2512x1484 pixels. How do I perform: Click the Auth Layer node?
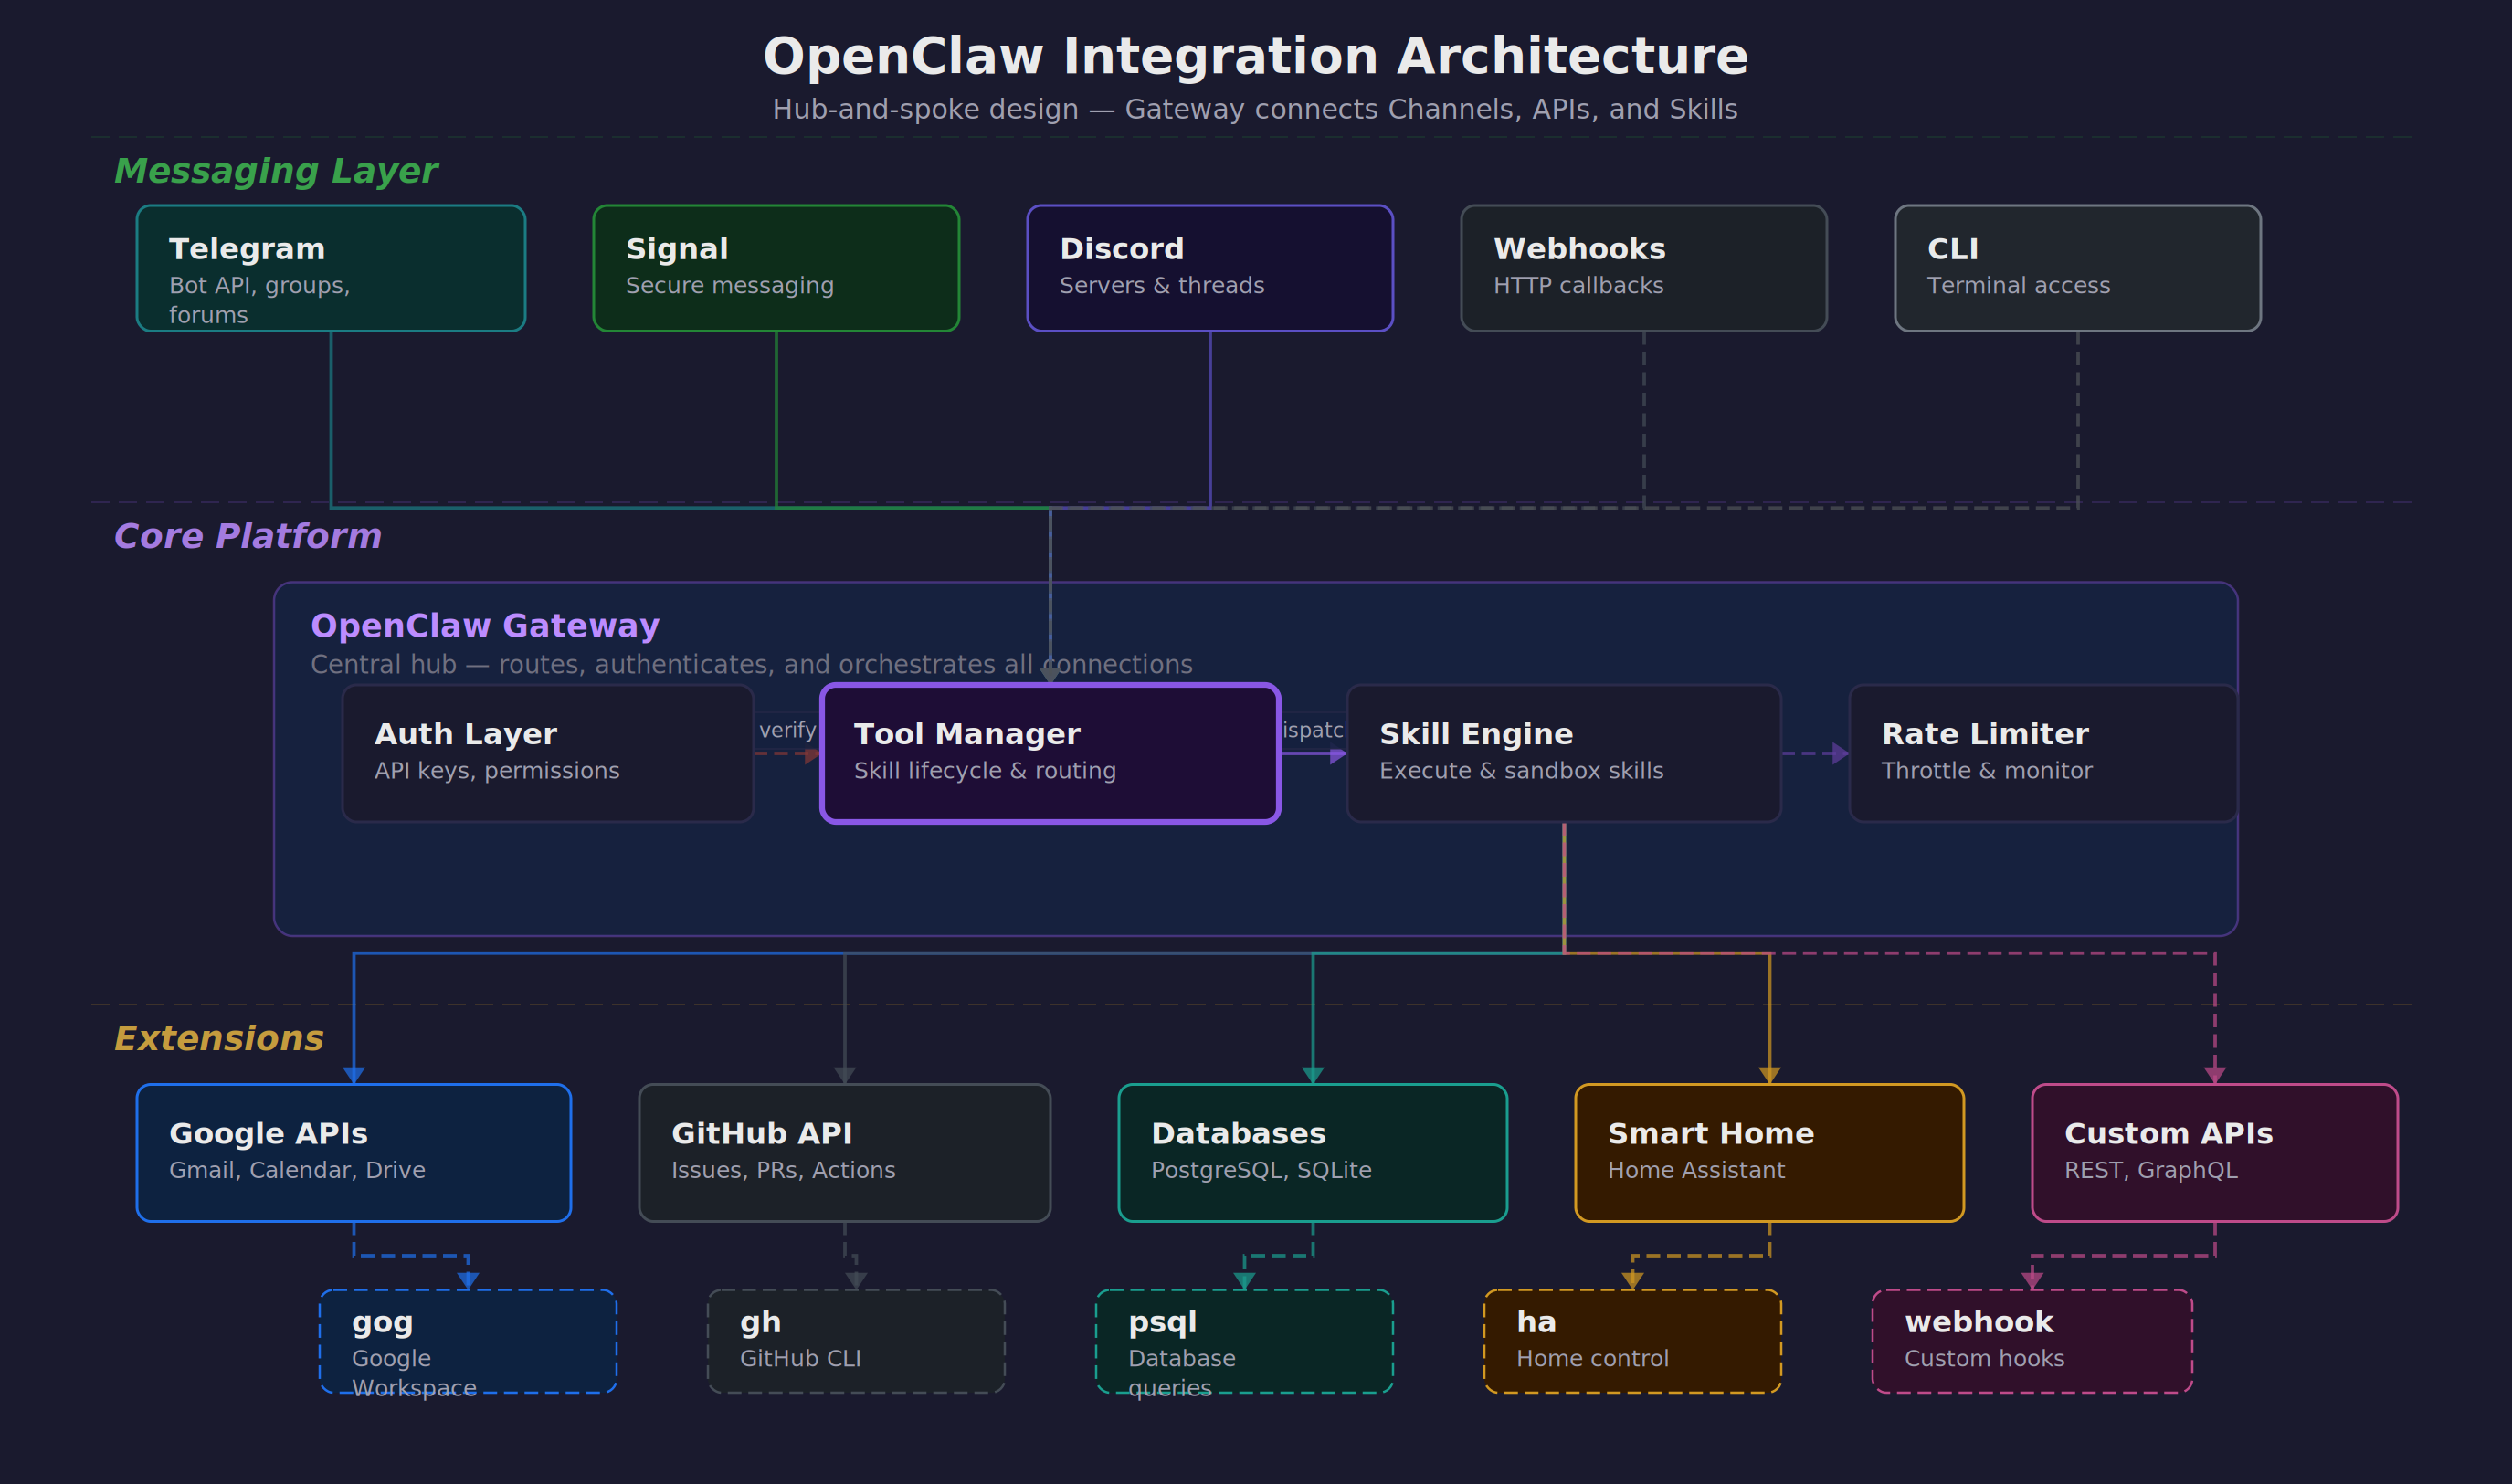pos(547,752)
